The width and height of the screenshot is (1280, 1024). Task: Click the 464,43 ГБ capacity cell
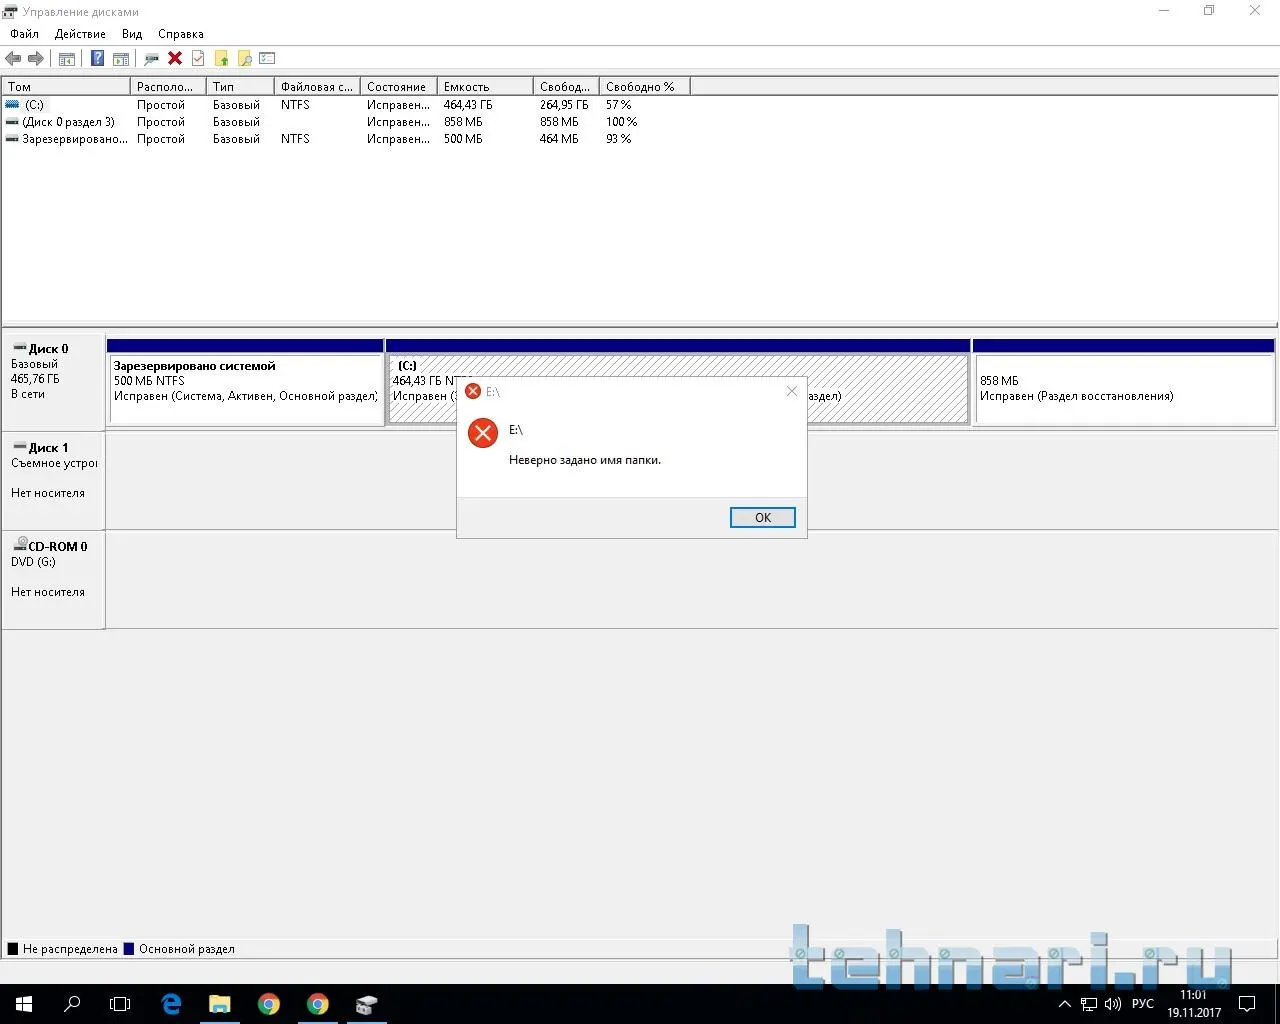click(x=468, y=105)
